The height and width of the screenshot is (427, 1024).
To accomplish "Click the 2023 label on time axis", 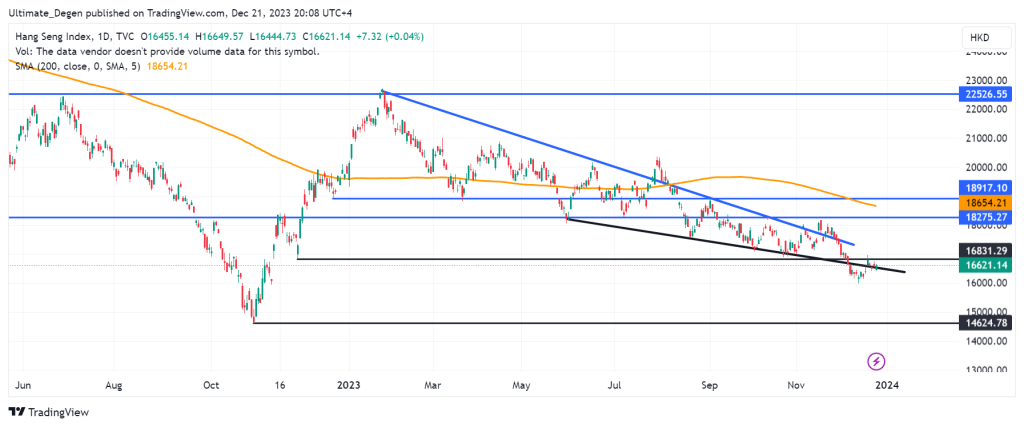I will (x=348, y=383).
